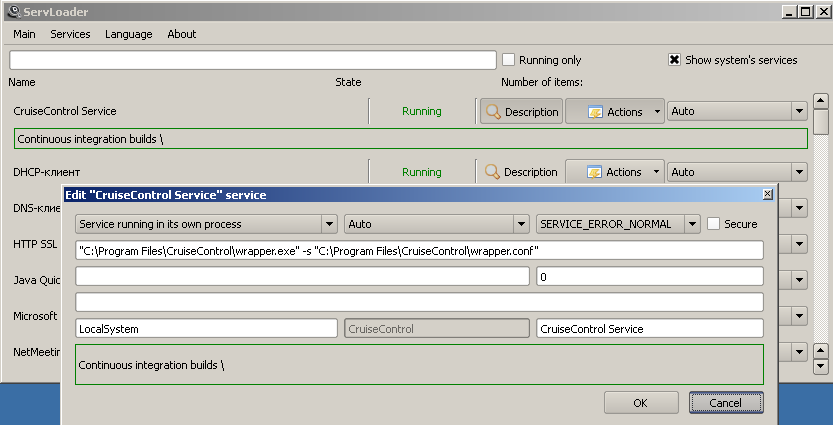Open startup type dropdown for CruiseControl Service
Image resolution: width=833 pixels, height=425 pixels.
(x=737, y=112)
